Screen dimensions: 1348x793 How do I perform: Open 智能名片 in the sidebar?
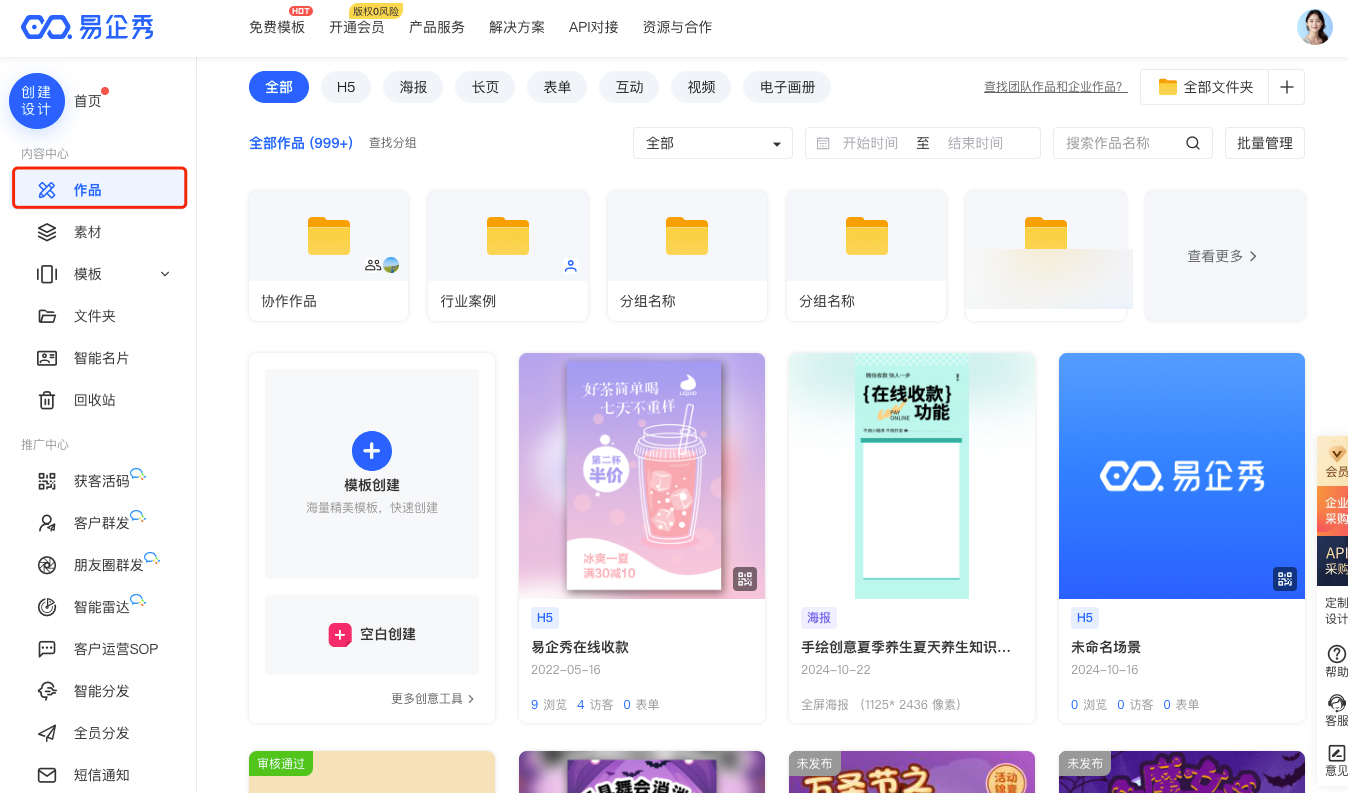pyautogui.click(x=101, y=358)
